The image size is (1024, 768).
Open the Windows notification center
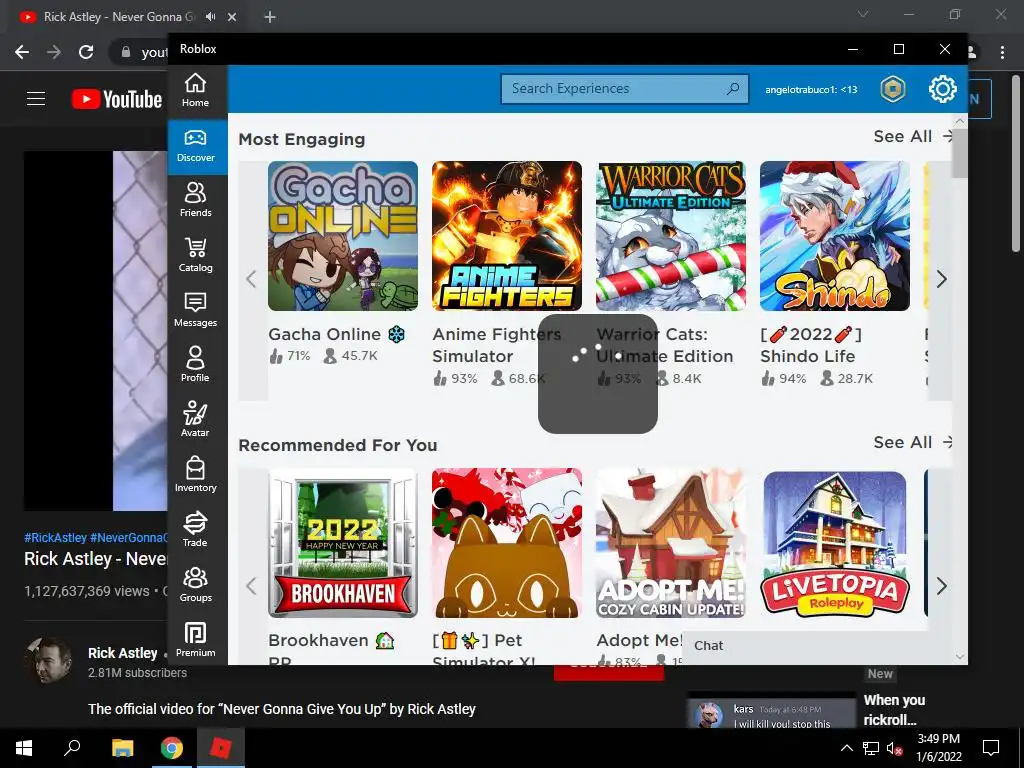pyautogui.click(x=991, y=748)
